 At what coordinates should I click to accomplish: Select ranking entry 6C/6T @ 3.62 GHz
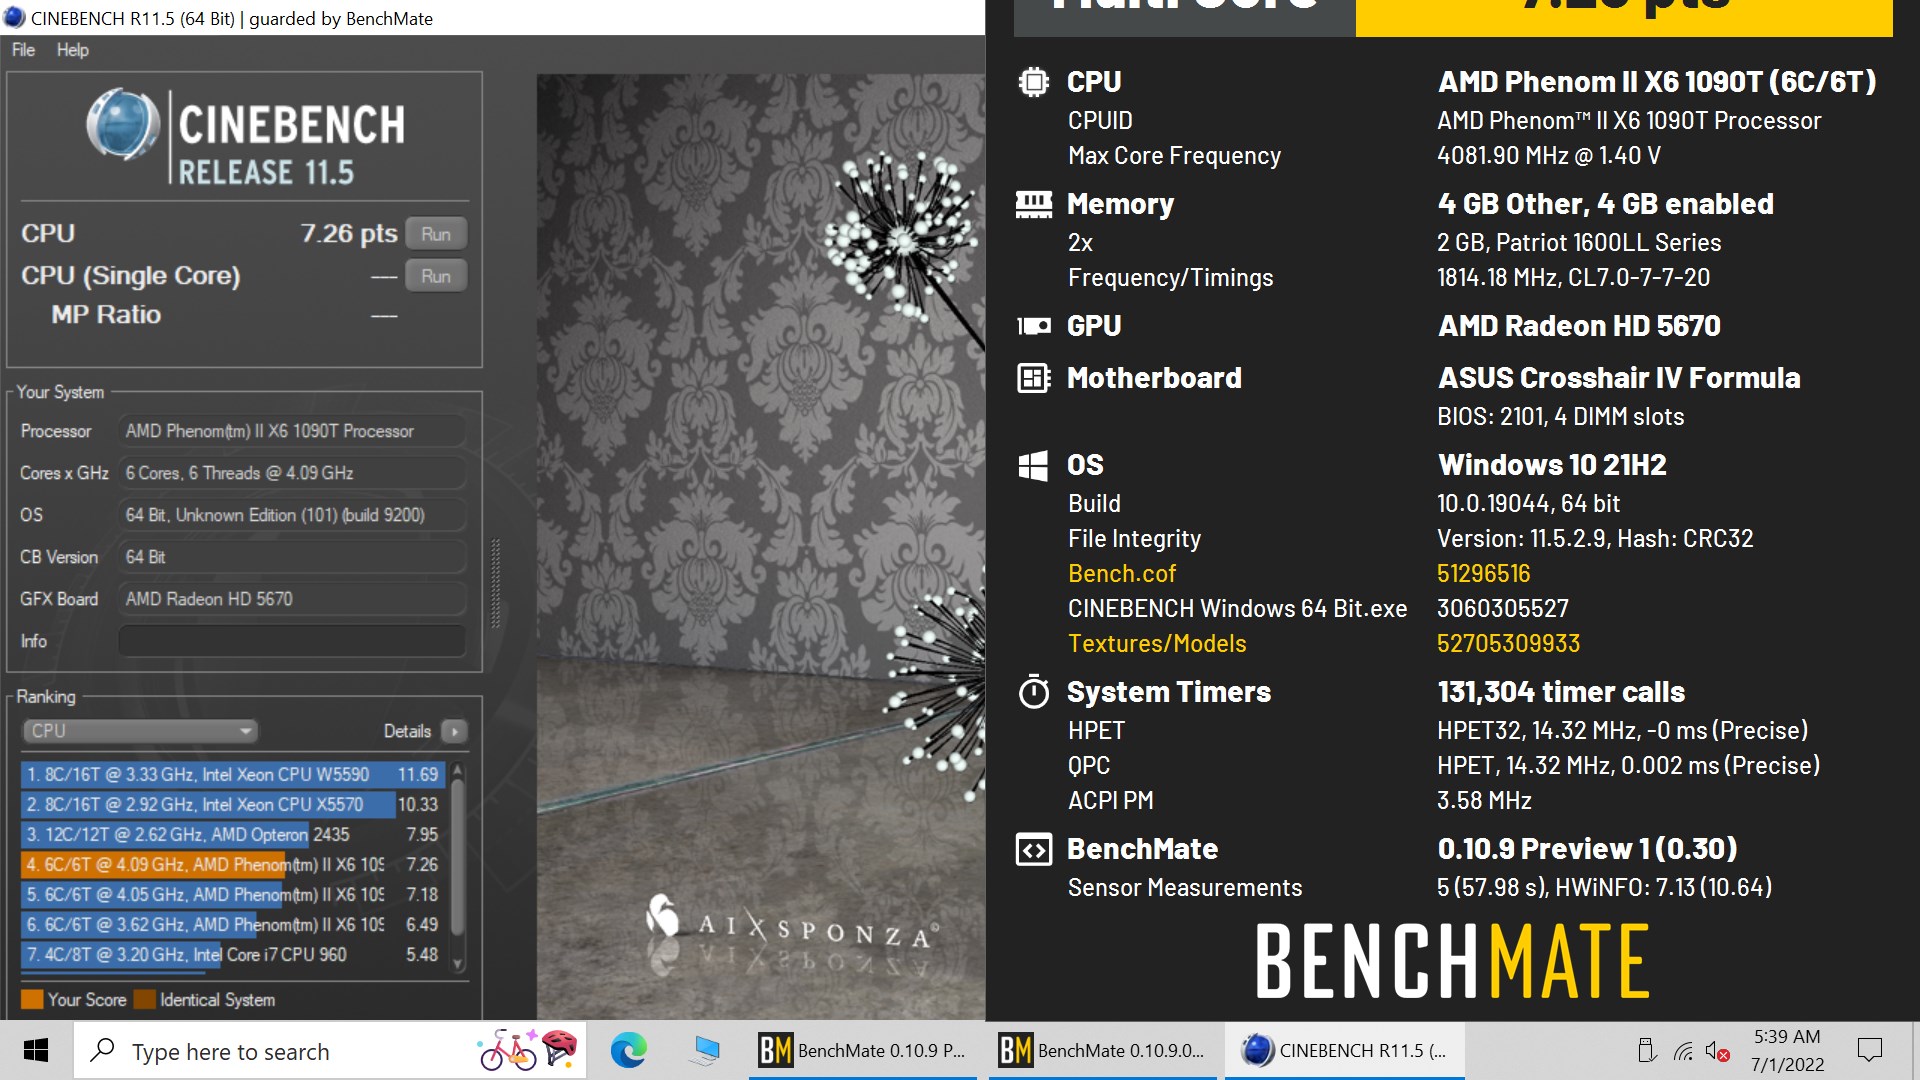233,925
